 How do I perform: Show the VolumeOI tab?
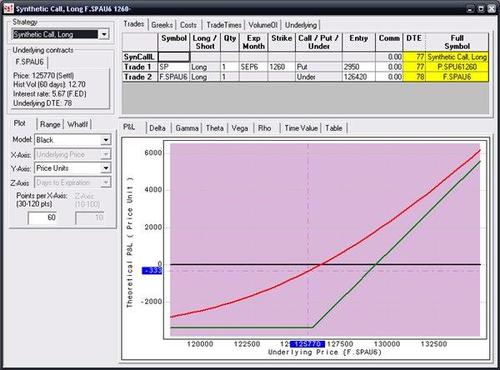pyautogui.click(x=263, y=25)
